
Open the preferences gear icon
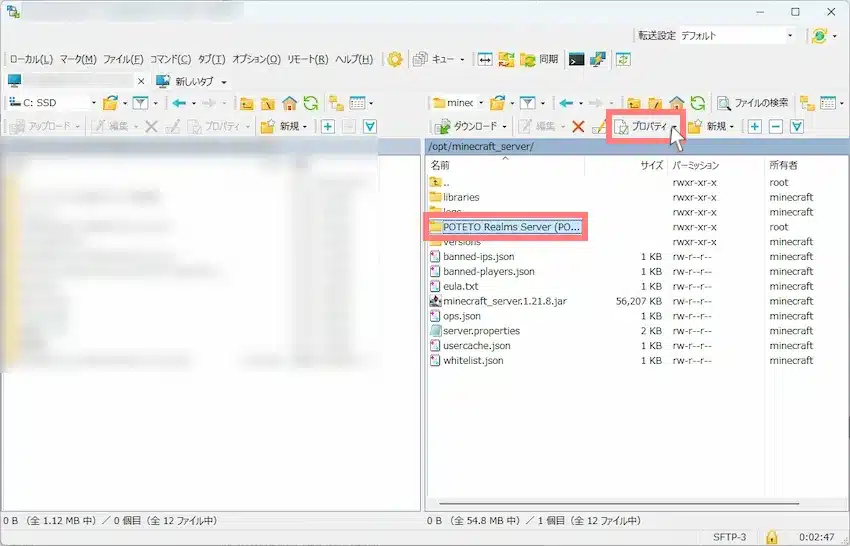395,59
